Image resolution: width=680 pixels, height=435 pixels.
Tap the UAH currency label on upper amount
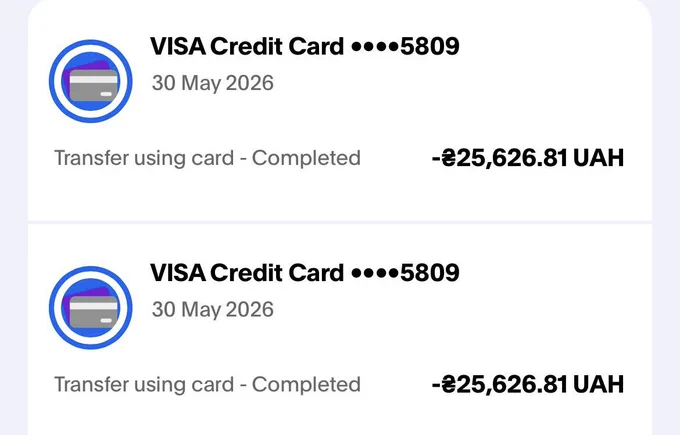[x=598, y=157]
